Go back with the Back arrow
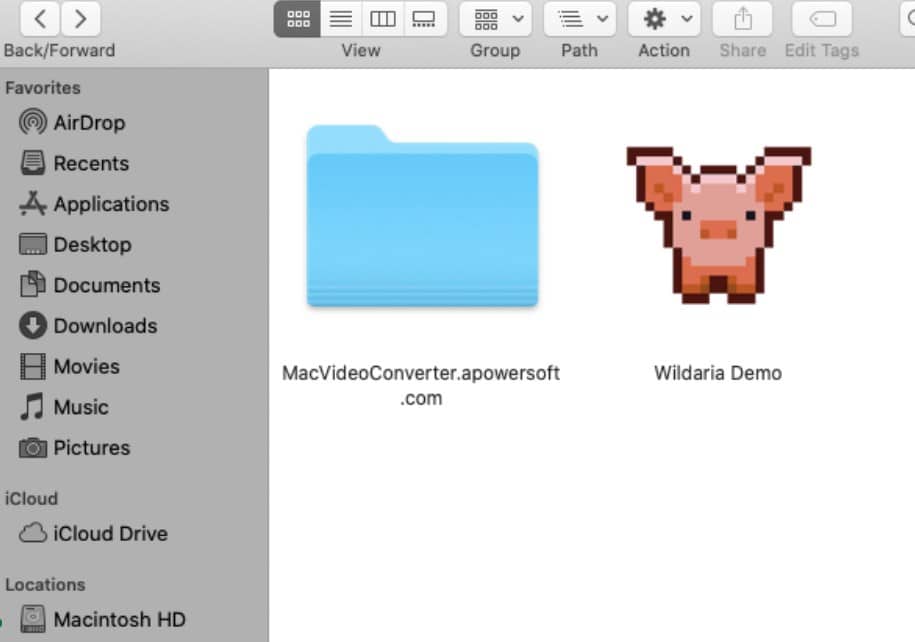915x642 pixels. [x=40, y=19]
